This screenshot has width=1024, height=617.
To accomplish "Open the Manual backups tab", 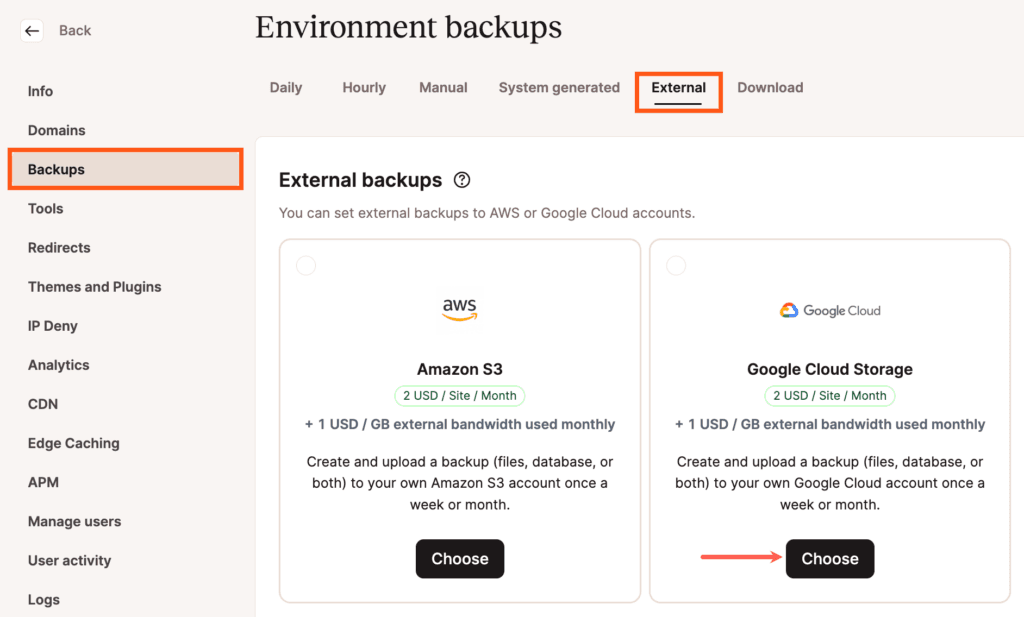I will tap(443, 88).
